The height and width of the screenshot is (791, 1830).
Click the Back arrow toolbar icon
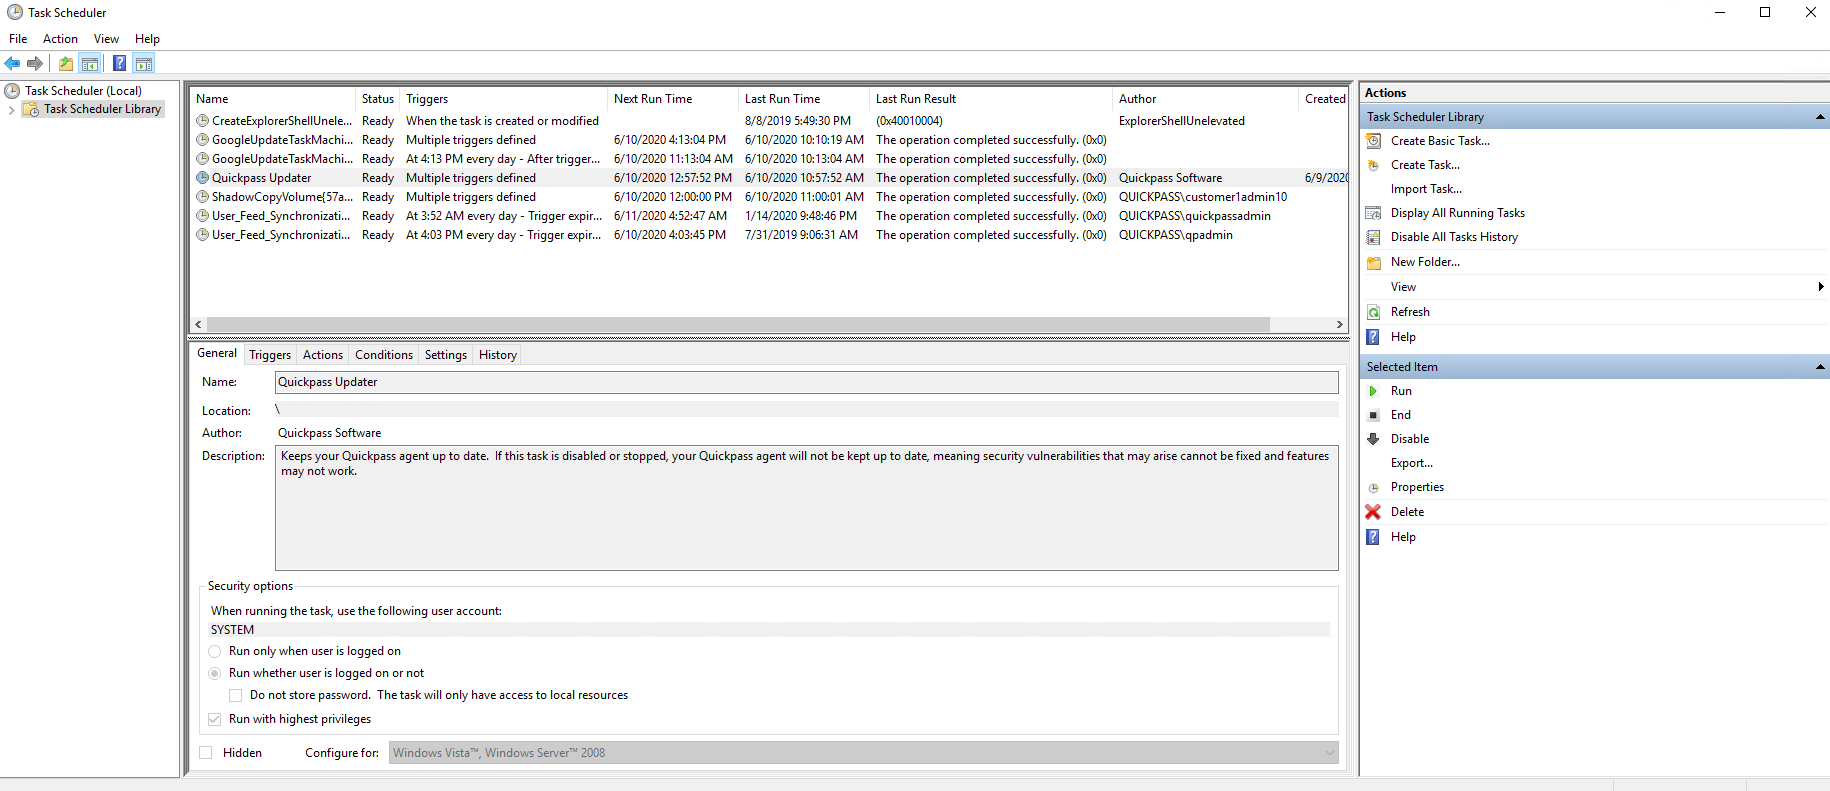coord(12,64)
